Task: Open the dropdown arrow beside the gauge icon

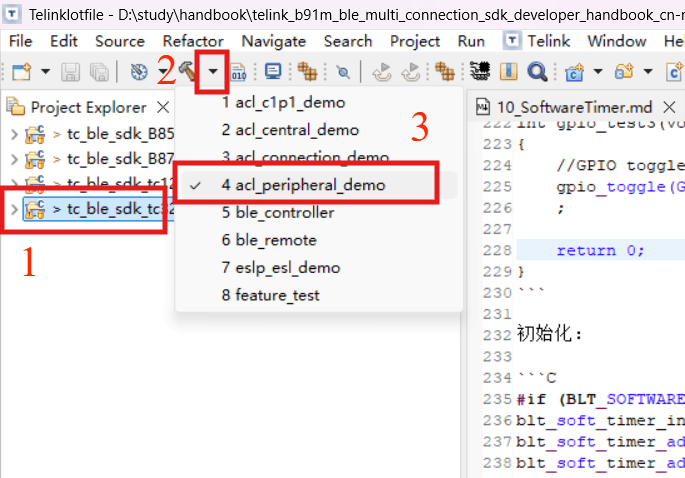Action: tap(163, 71)
